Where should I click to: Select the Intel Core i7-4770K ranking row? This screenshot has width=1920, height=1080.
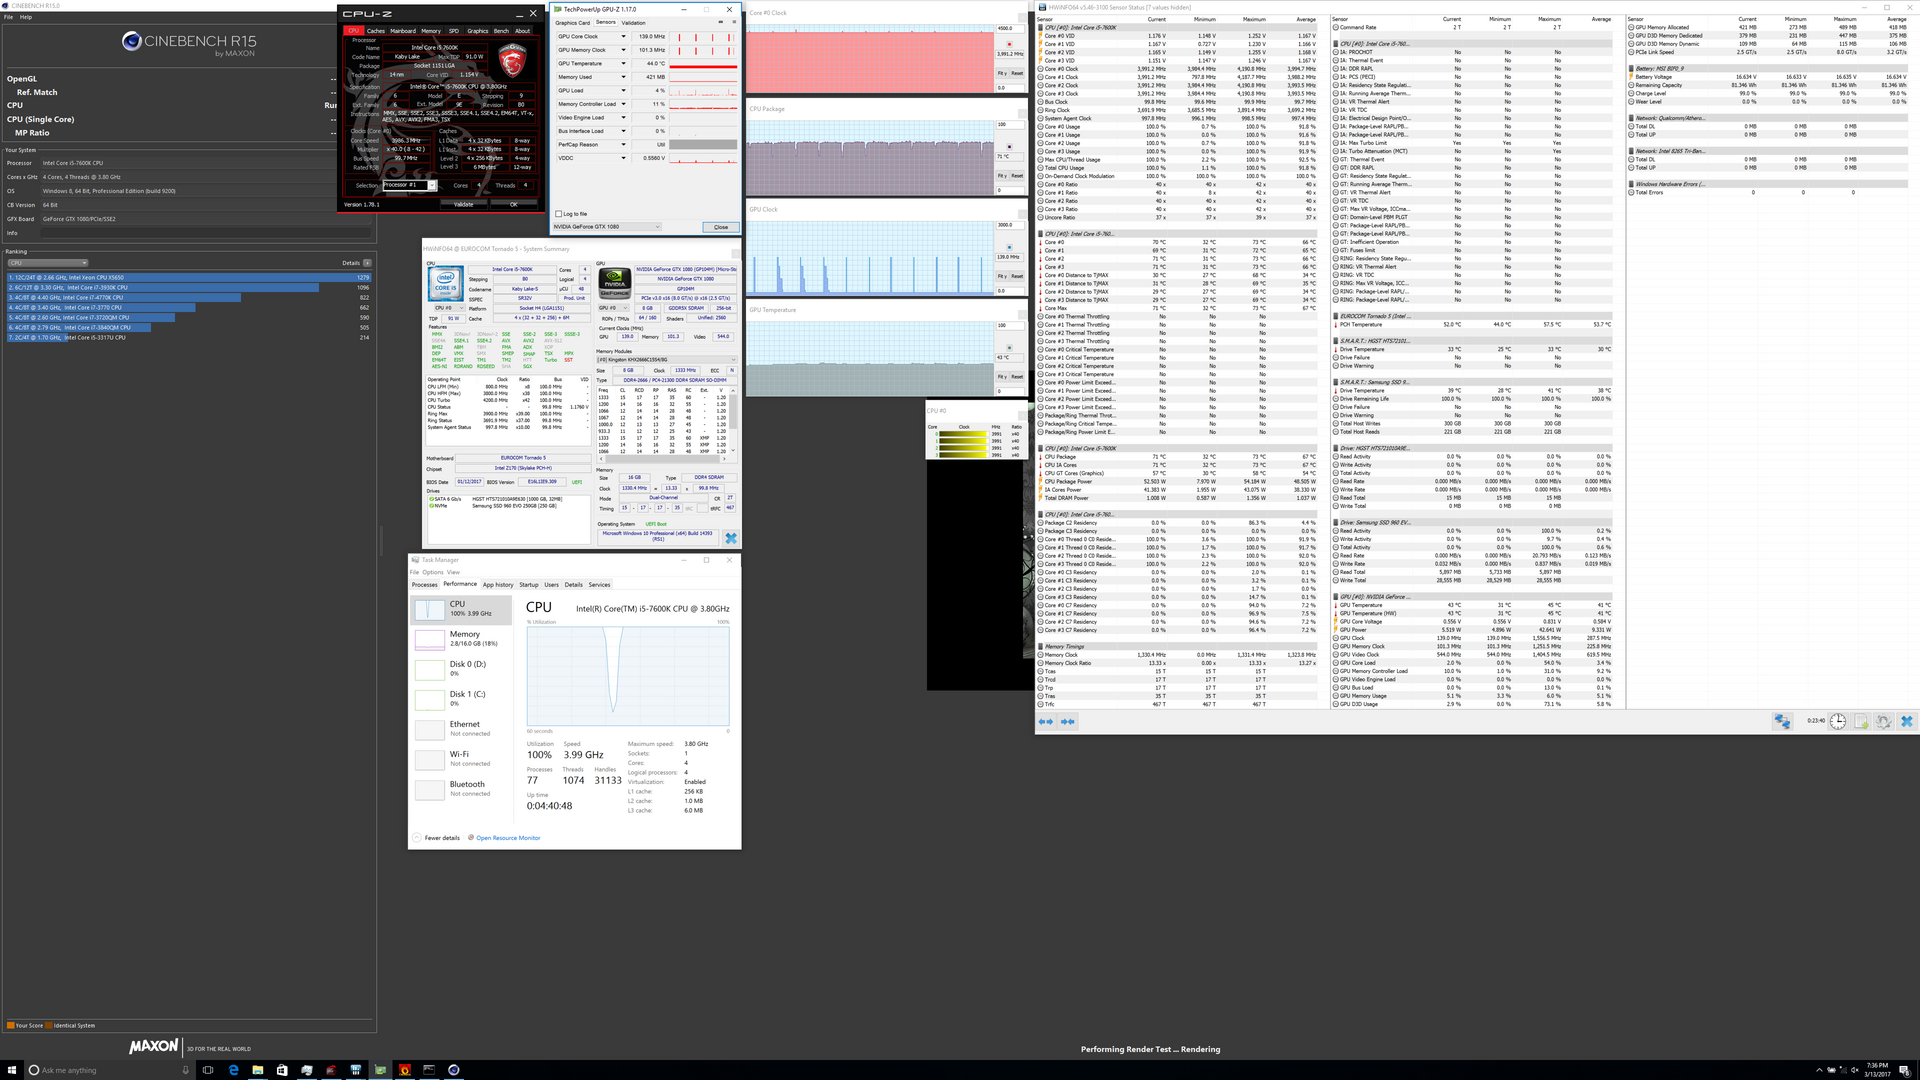(x=190, y=297)
